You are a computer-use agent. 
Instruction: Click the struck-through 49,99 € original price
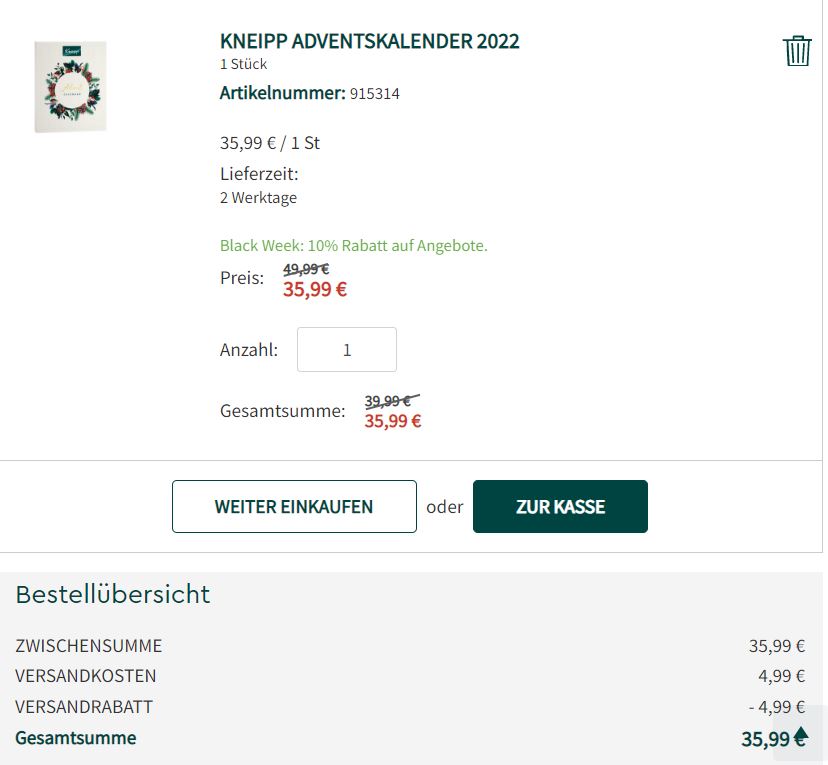(x=306, y=269)
